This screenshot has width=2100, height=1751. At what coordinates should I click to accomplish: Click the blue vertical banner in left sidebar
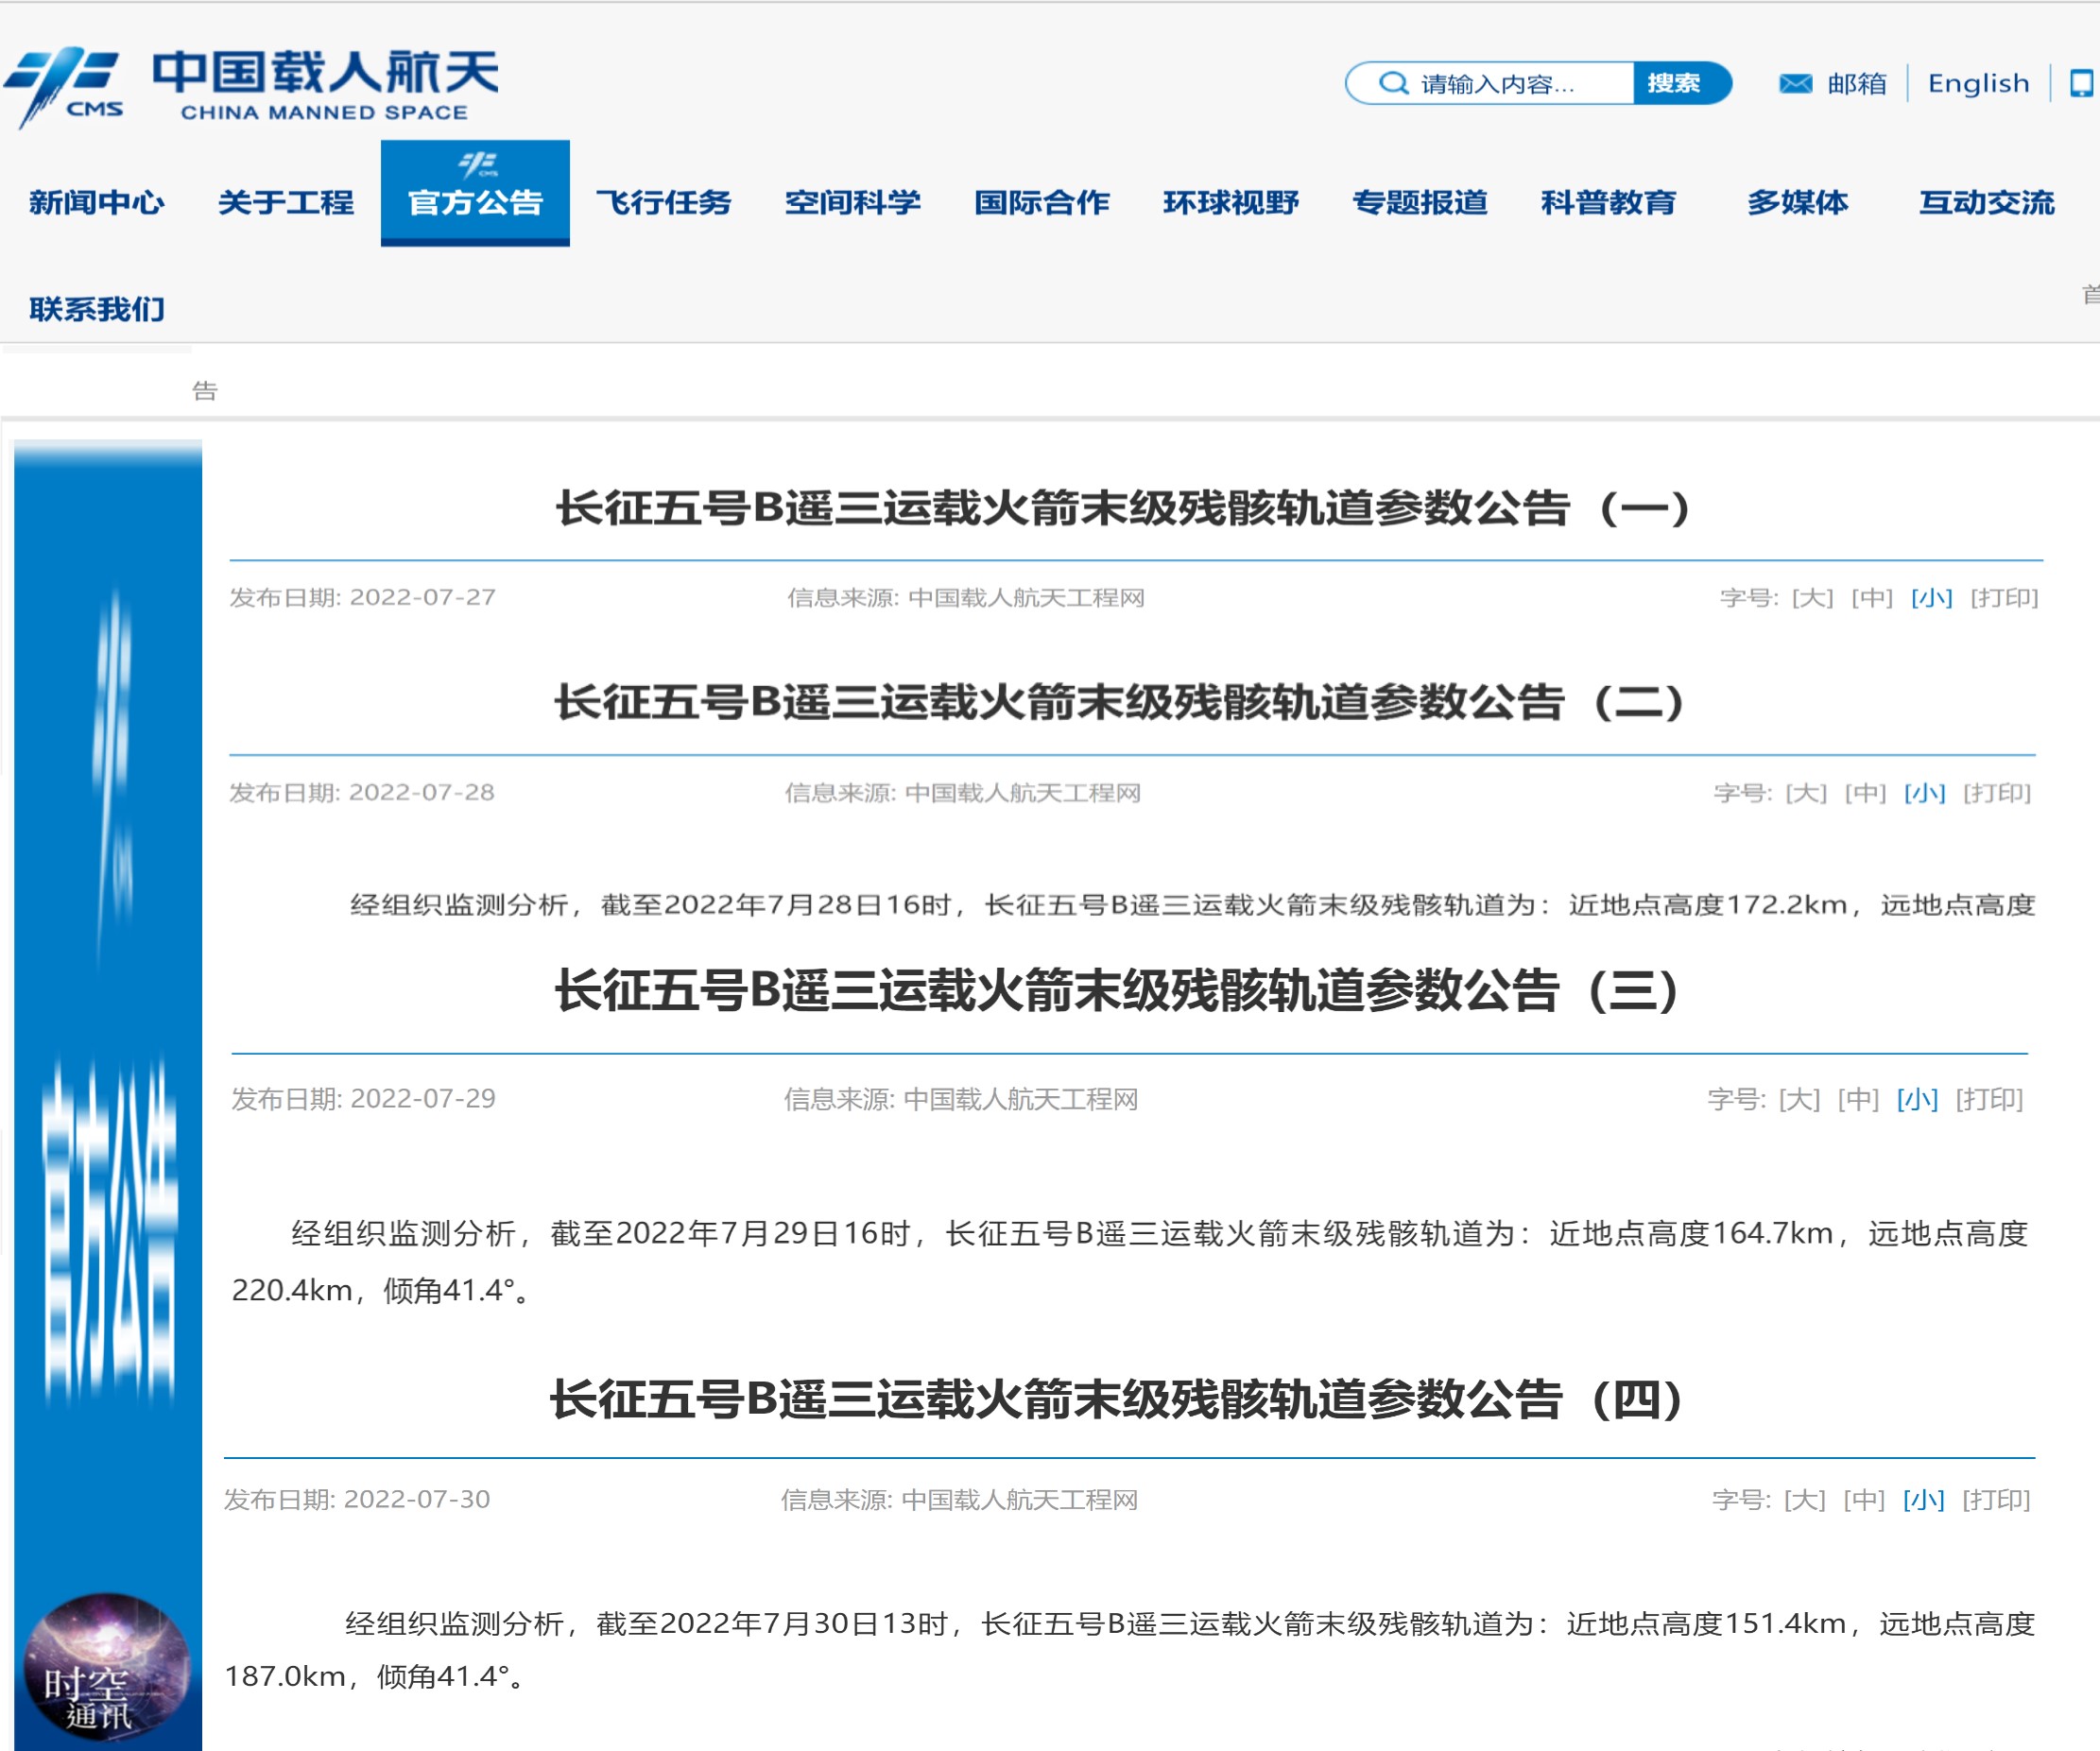point(107,900)
